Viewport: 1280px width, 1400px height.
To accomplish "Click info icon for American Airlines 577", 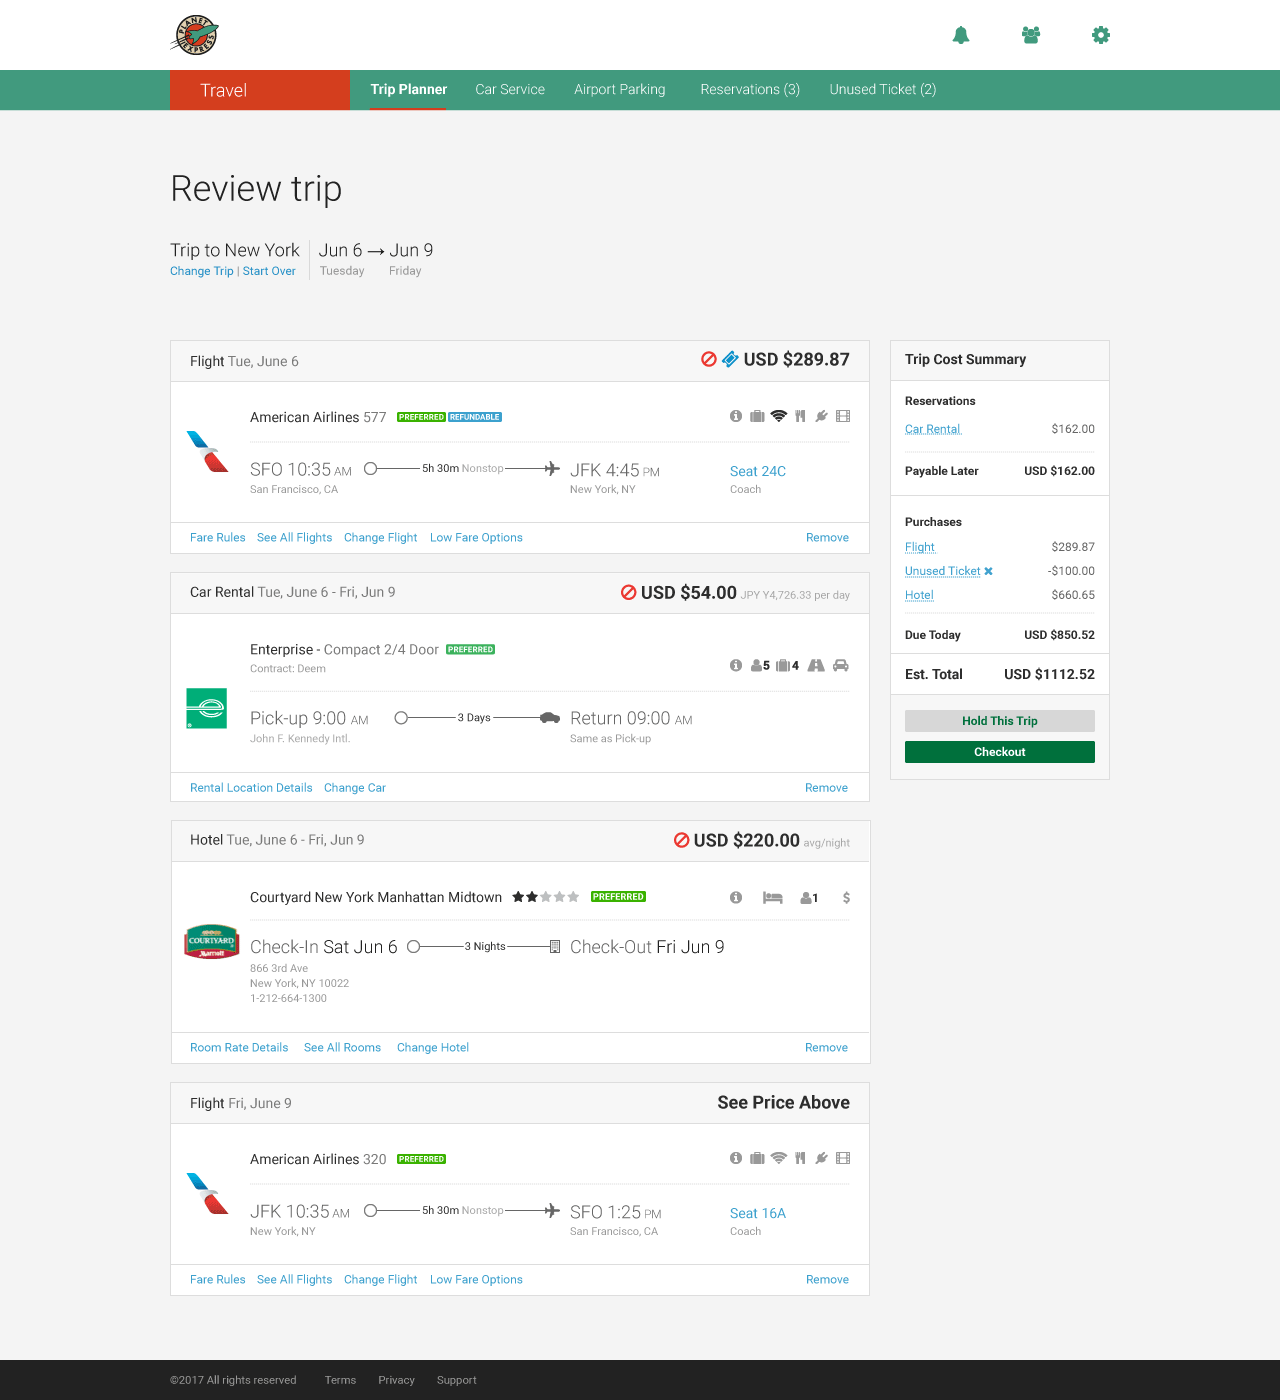I will 736,416.
